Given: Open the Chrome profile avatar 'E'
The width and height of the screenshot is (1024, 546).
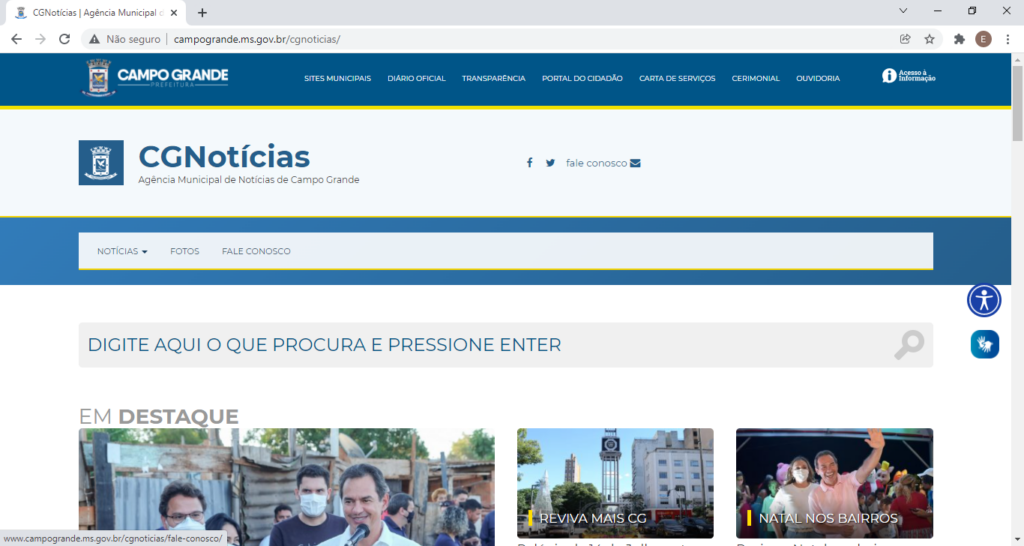Looking at the screenshot, I should pos(983,39).
